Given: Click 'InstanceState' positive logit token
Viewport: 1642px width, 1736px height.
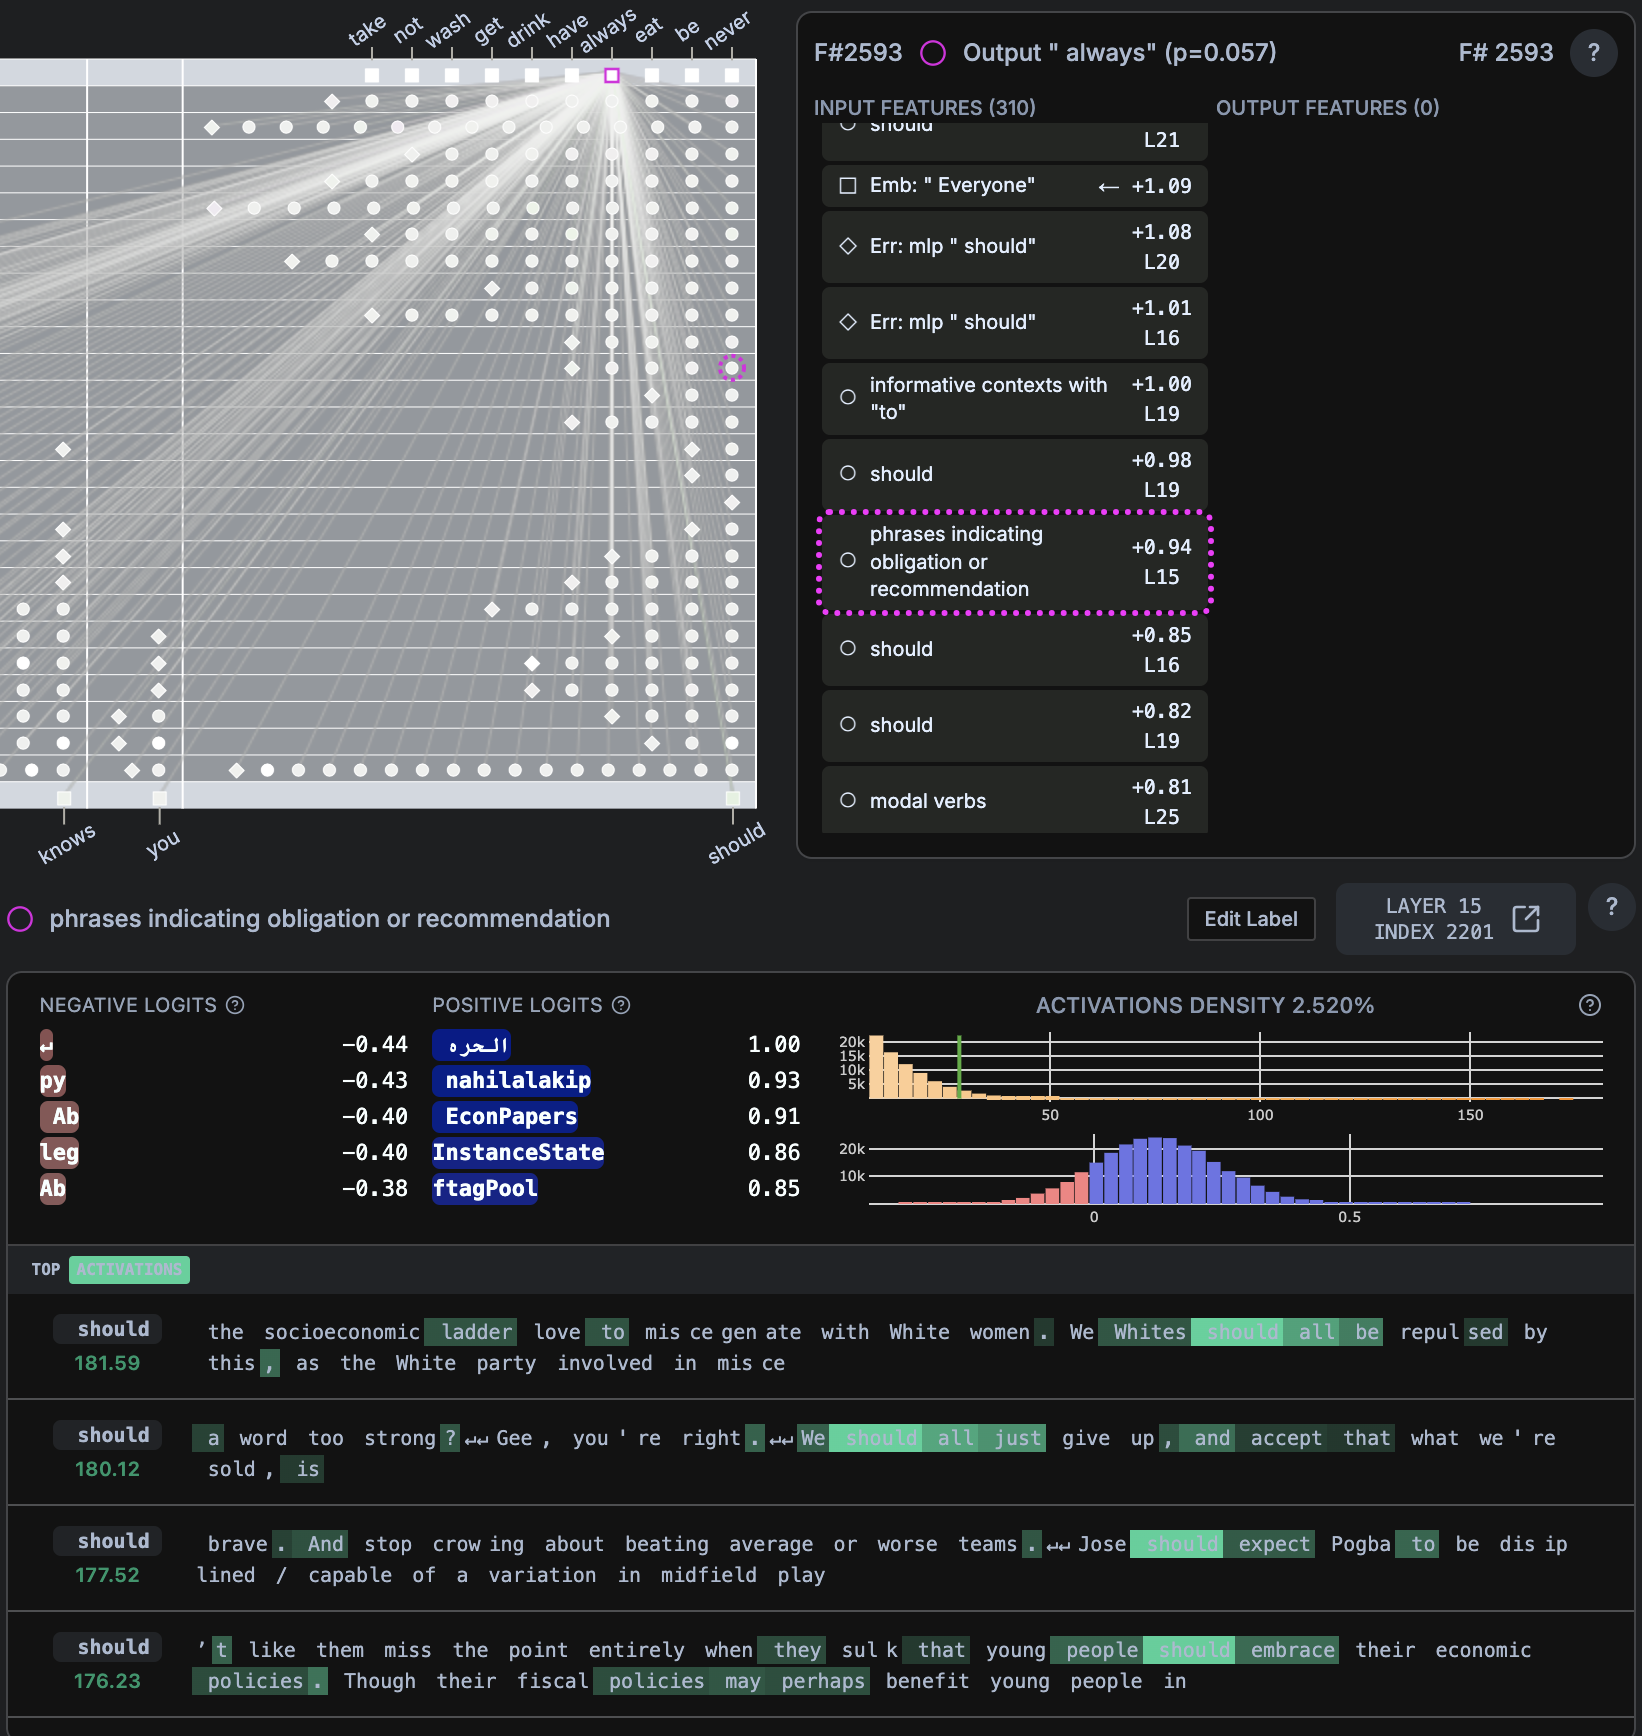Looking at the screenshot, I should coord(518,1152).
